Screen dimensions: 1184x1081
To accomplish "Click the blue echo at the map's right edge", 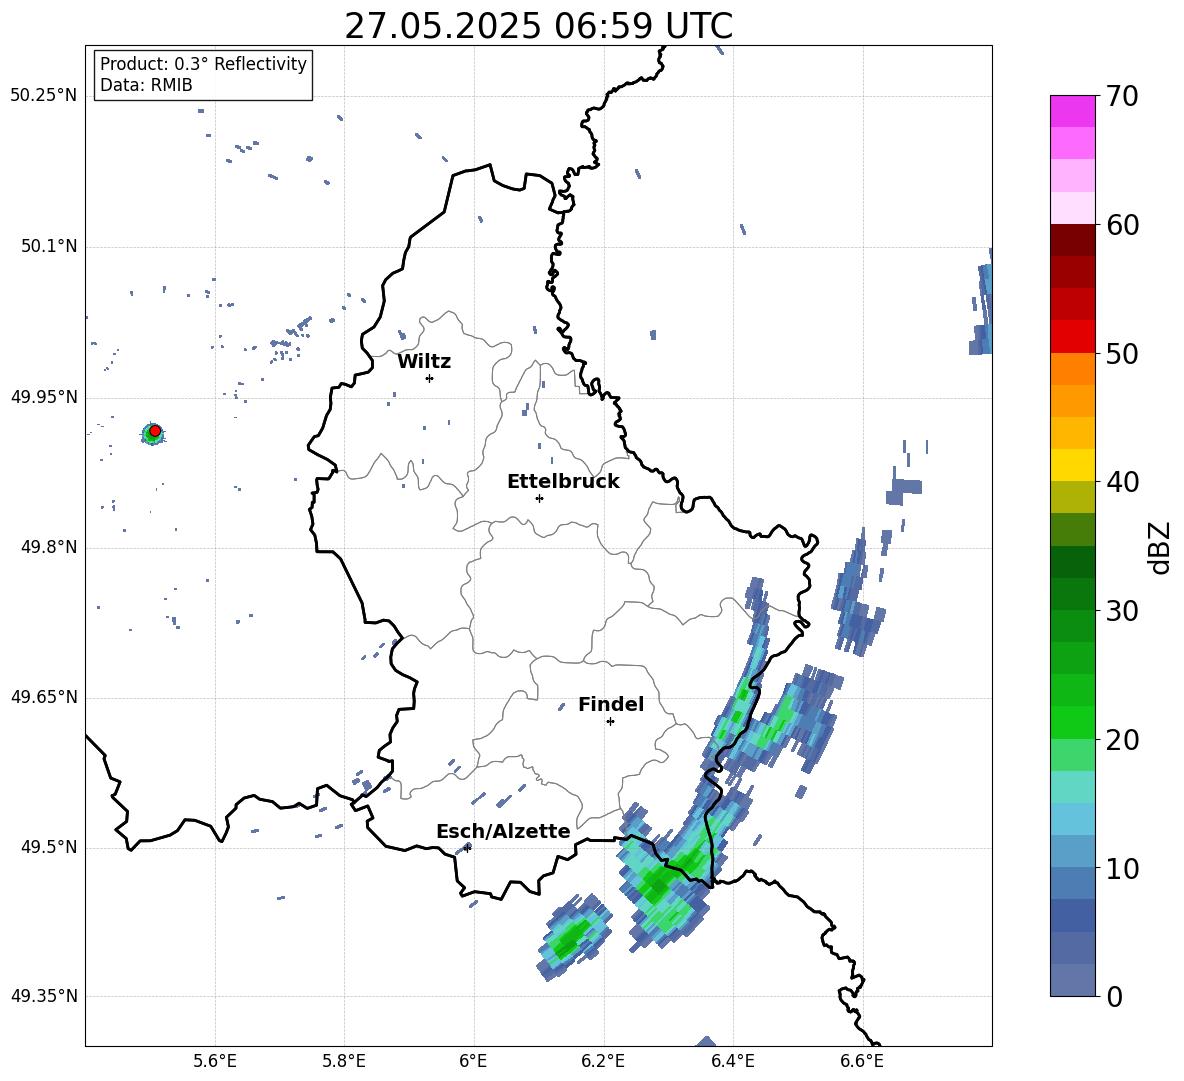I will tap(981, 300).
